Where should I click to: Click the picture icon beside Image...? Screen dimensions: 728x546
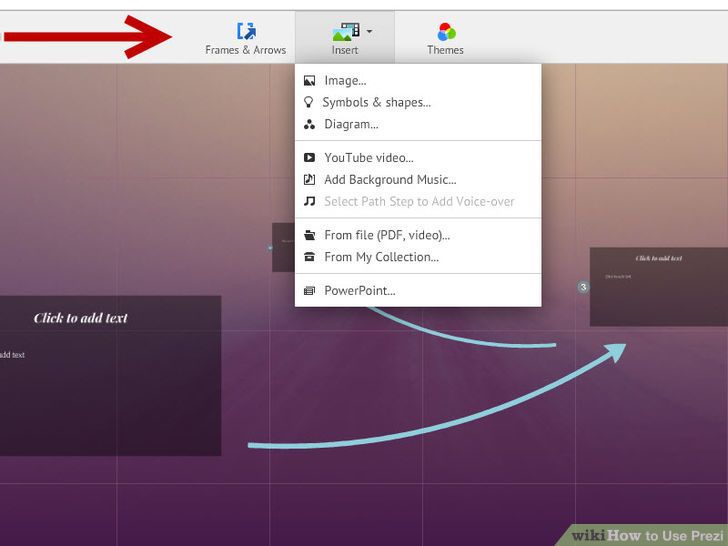pos(309,81)
